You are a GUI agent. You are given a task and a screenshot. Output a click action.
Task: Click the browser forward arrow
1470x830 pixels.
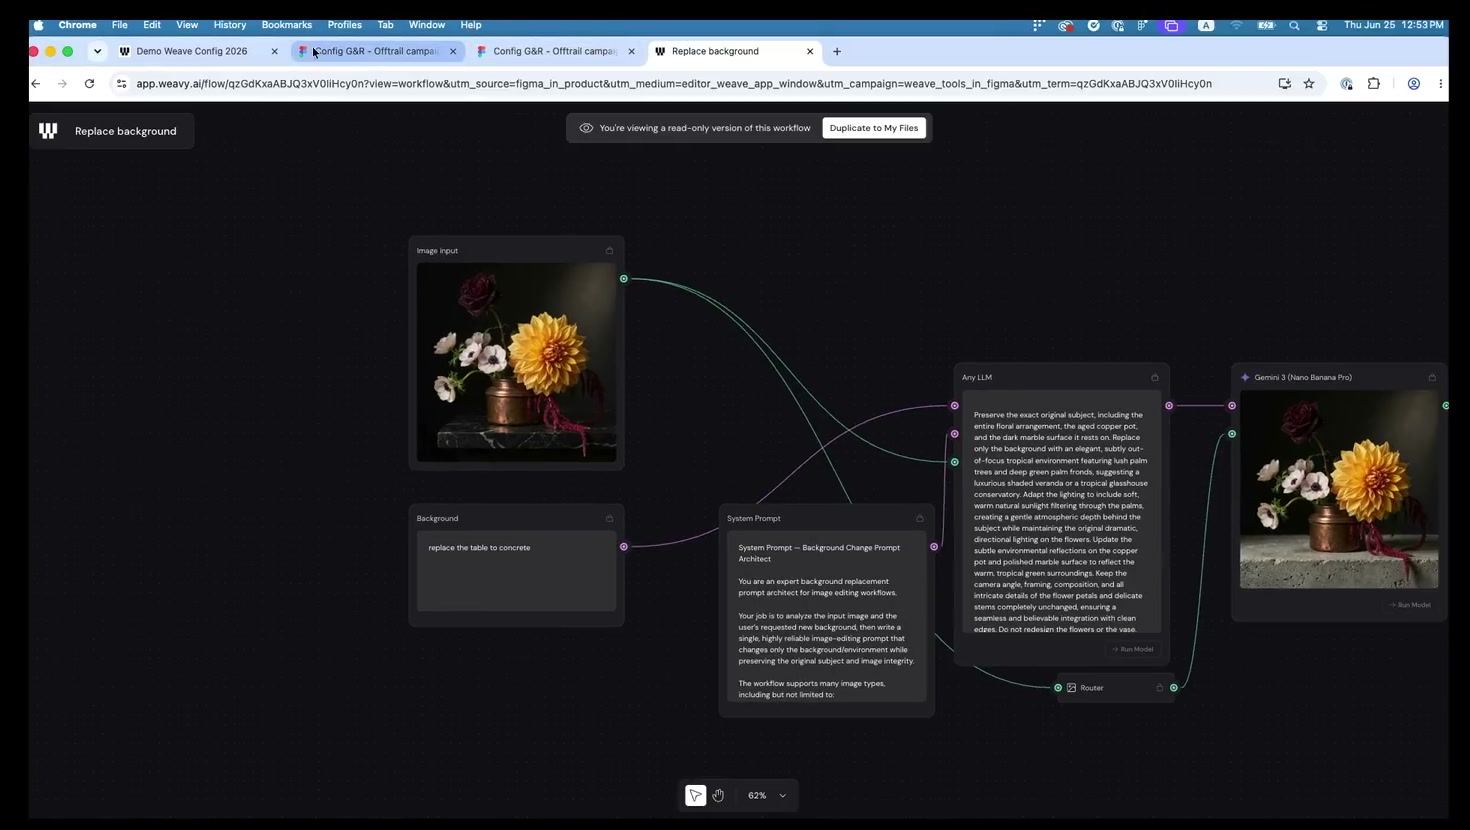(x=62, y=84)
